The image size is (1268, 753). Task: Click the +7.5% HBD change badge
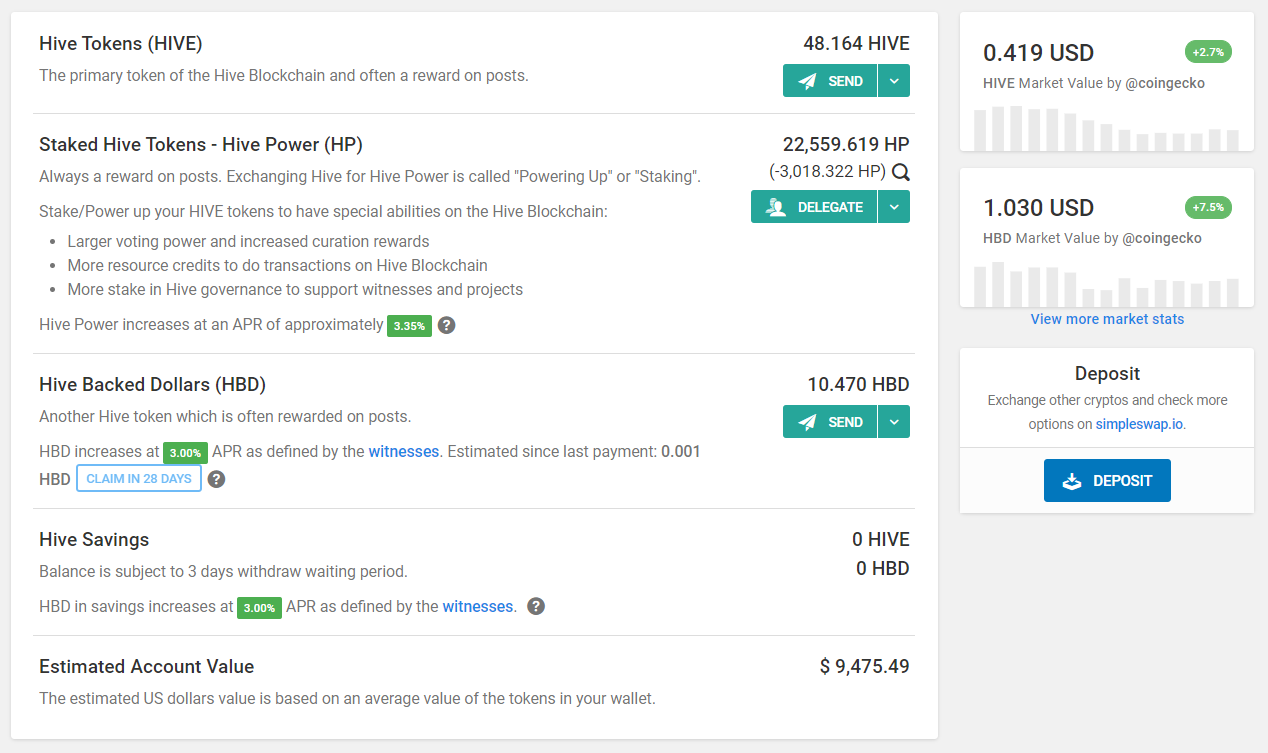click(1208, 208)
